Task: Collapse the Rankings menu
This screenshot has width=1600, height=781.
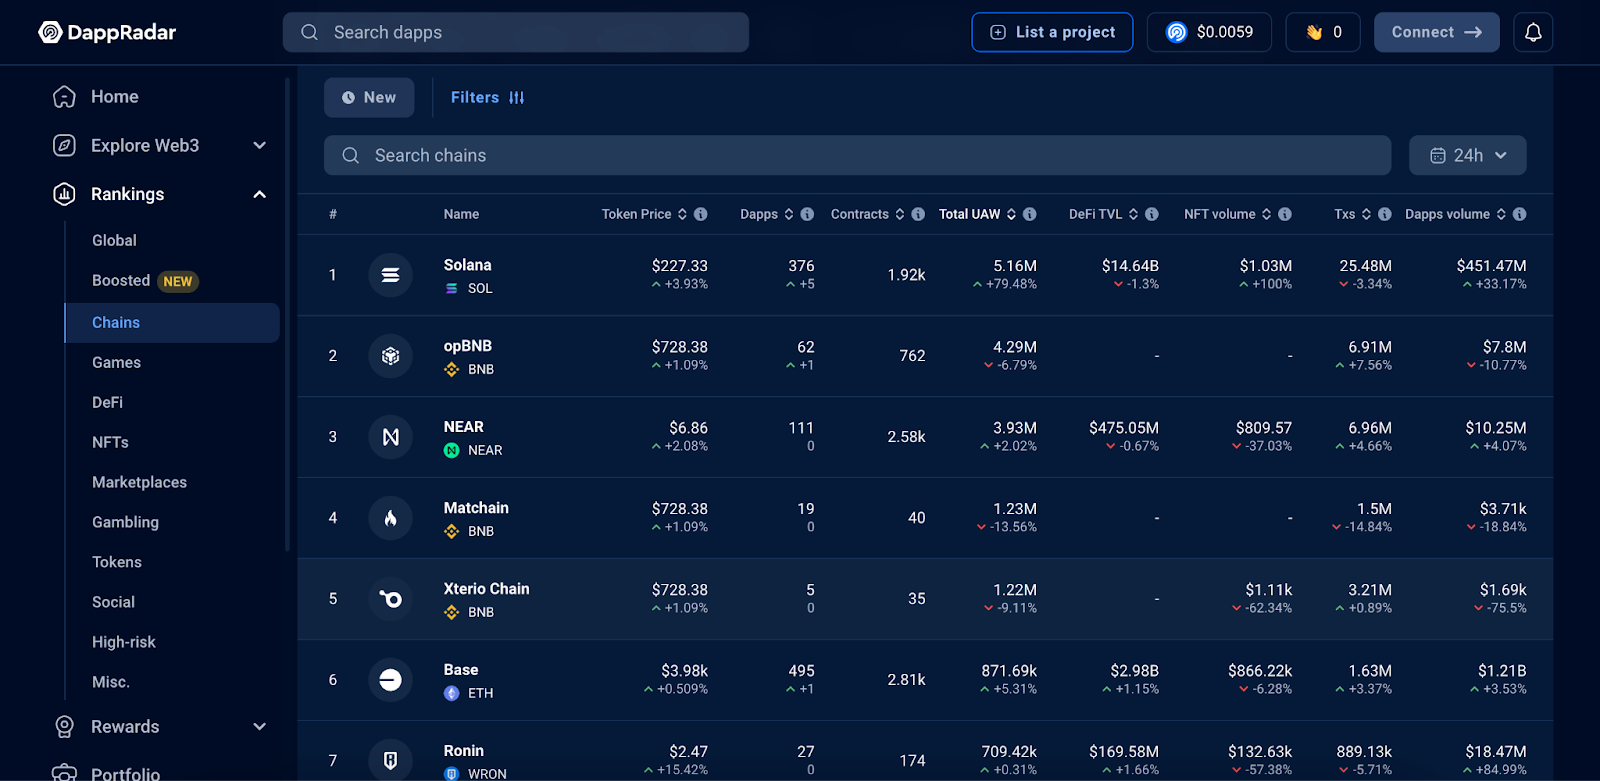Action: pos(260,194)
